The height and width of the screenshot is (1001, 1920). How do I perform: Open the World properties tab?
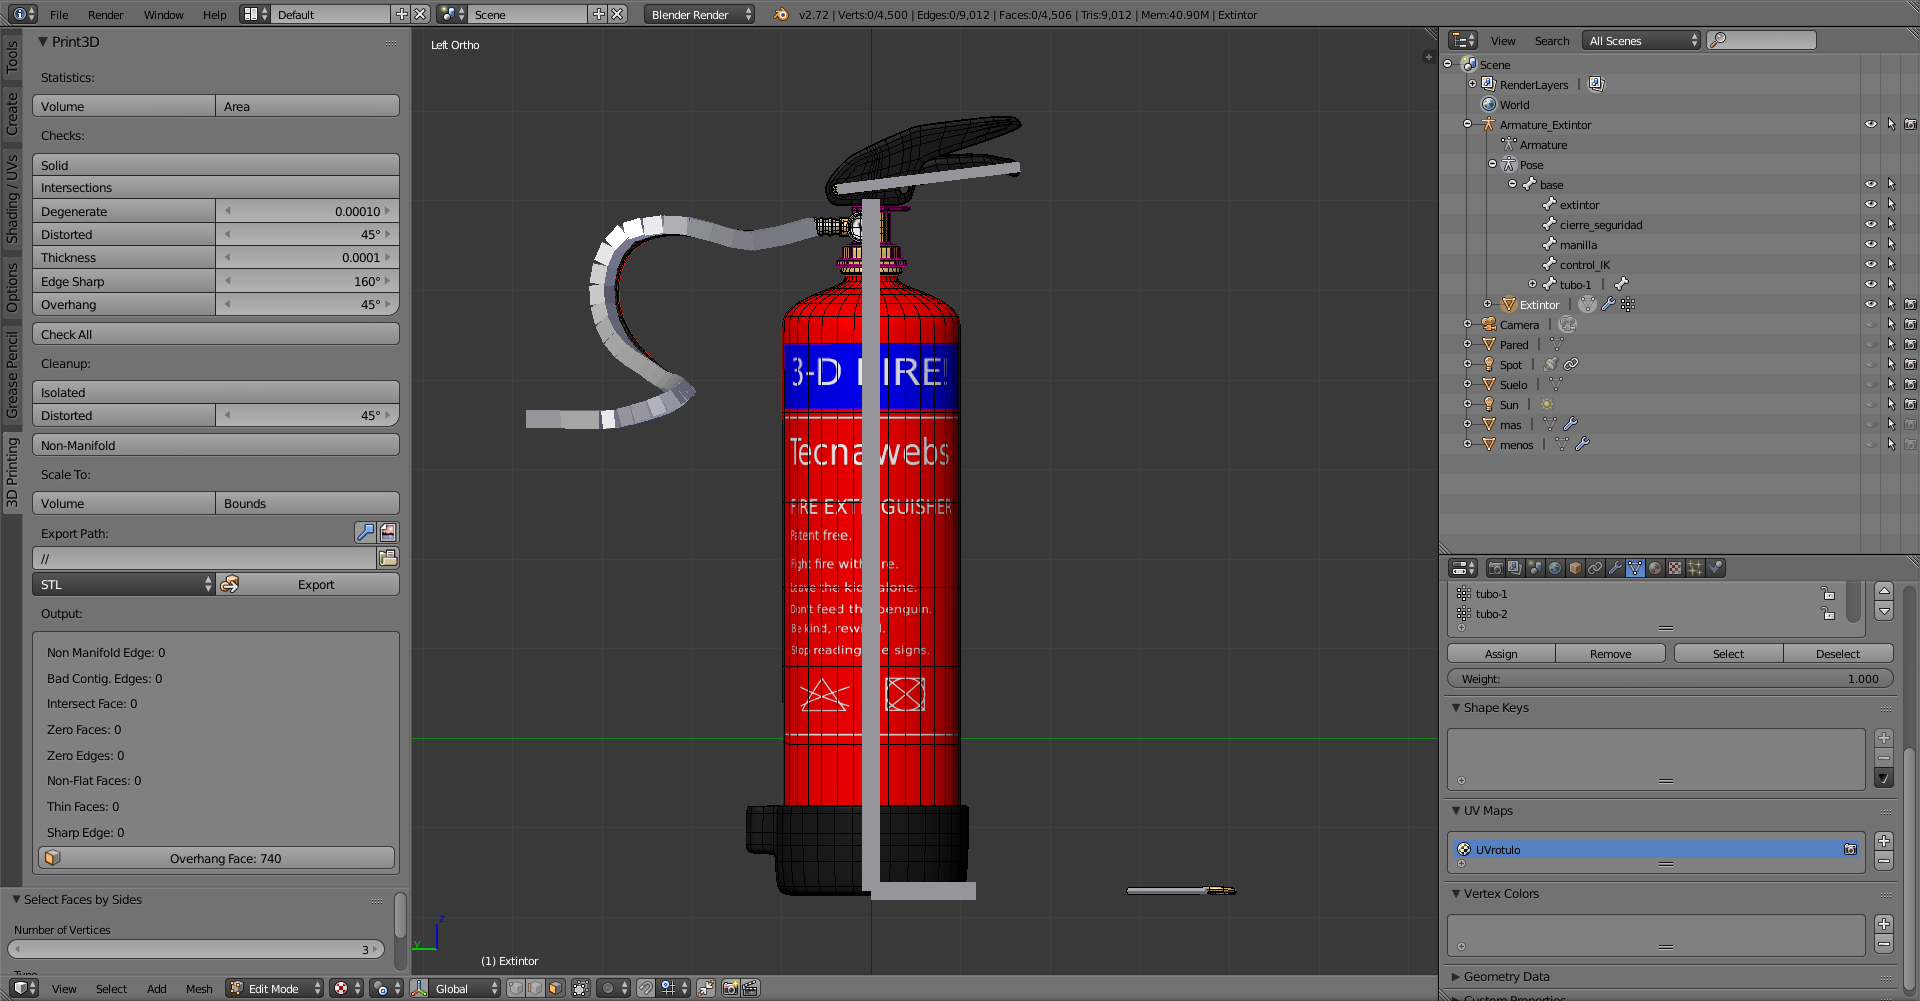click(x=1555, y=568)
